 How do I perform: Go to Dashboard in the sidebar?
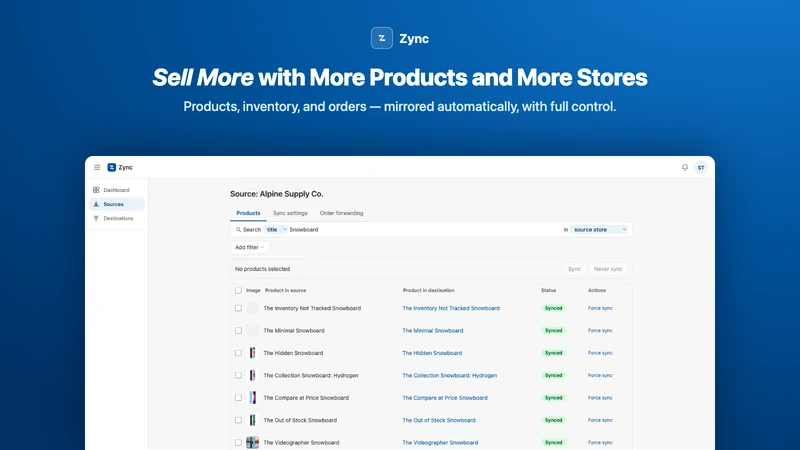point(116,190)
